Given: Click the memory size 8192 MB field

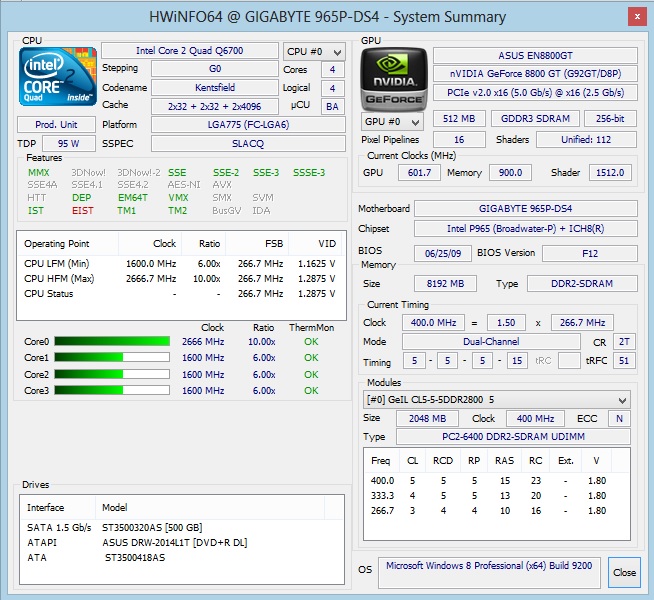Looking at the screenshot, I should [x=445, y=284].
